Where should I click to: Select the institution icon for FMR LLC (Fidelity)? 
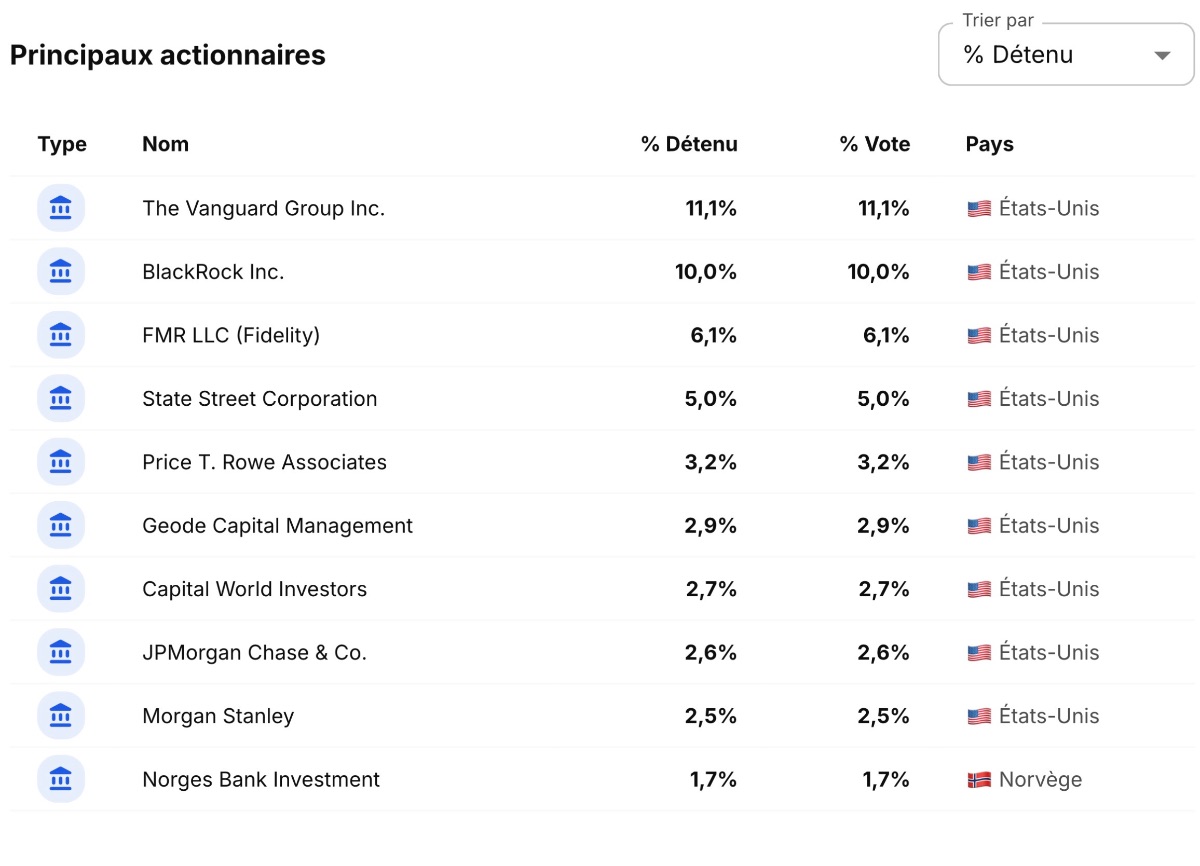[61, 335]
